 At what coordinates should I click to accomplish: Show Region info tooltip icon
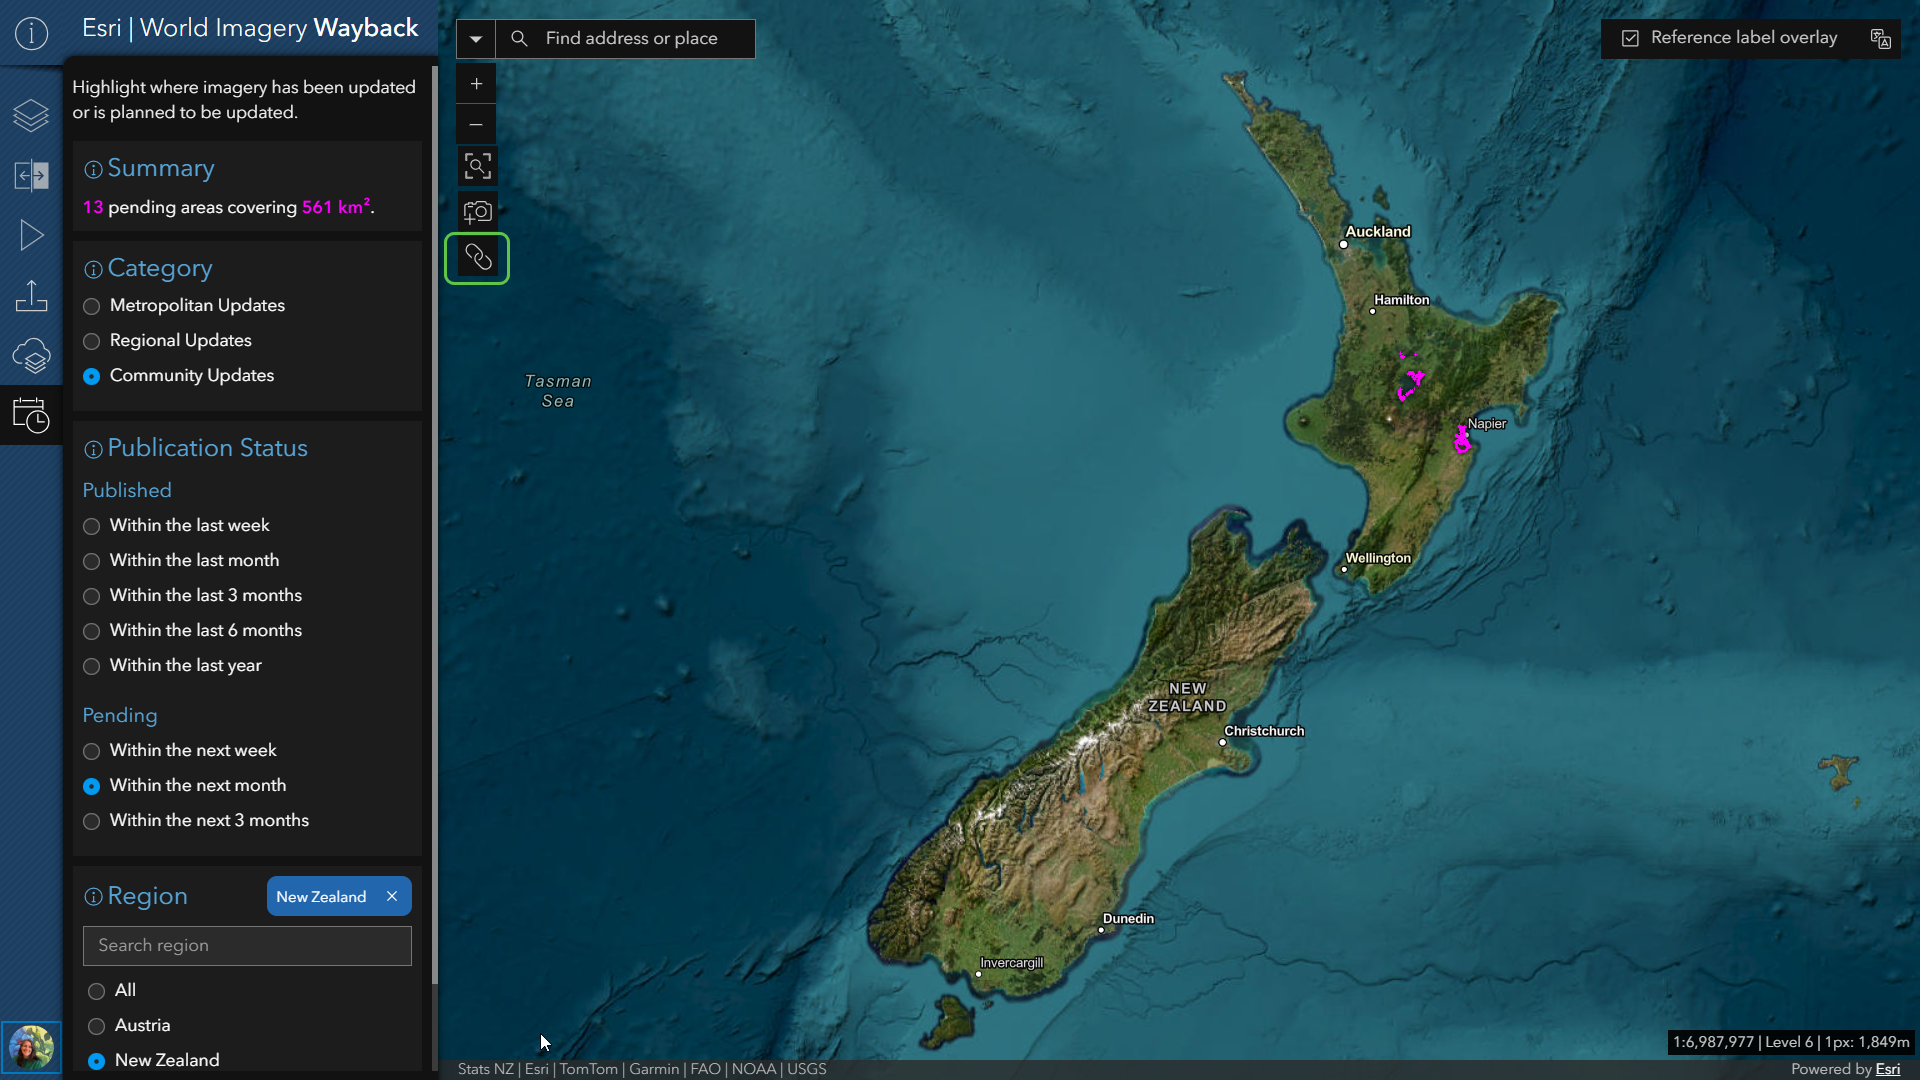click(93, 897)
